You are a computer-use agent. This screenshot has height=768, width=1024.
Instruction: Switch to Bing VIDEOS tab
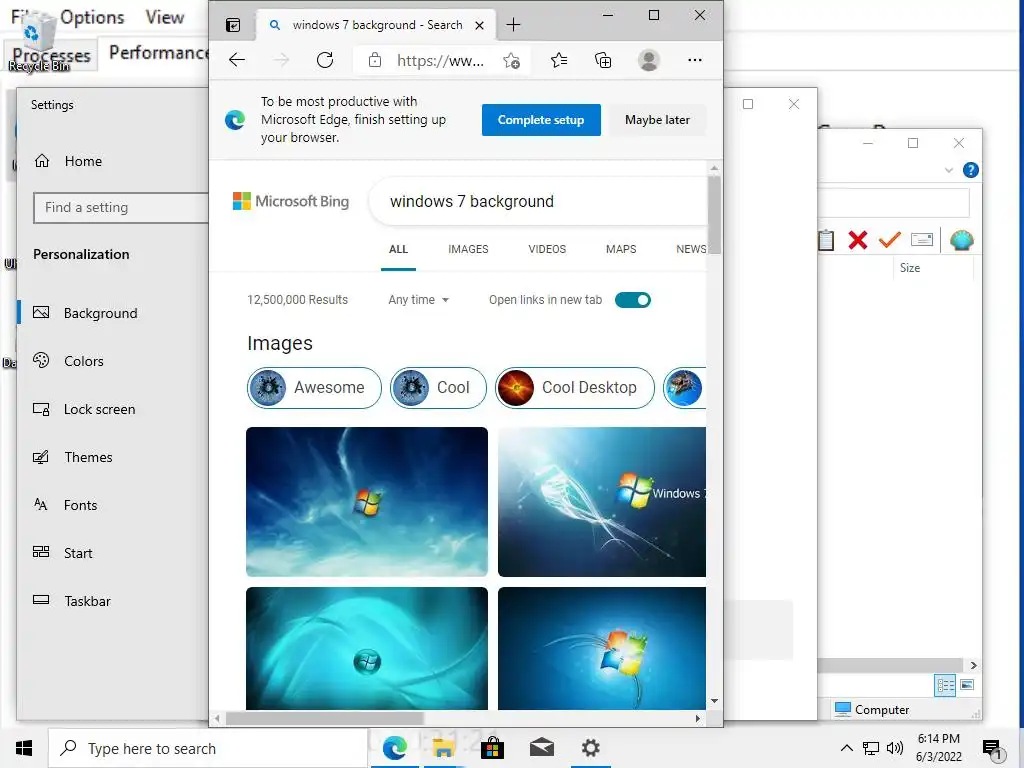click(547, 249)
